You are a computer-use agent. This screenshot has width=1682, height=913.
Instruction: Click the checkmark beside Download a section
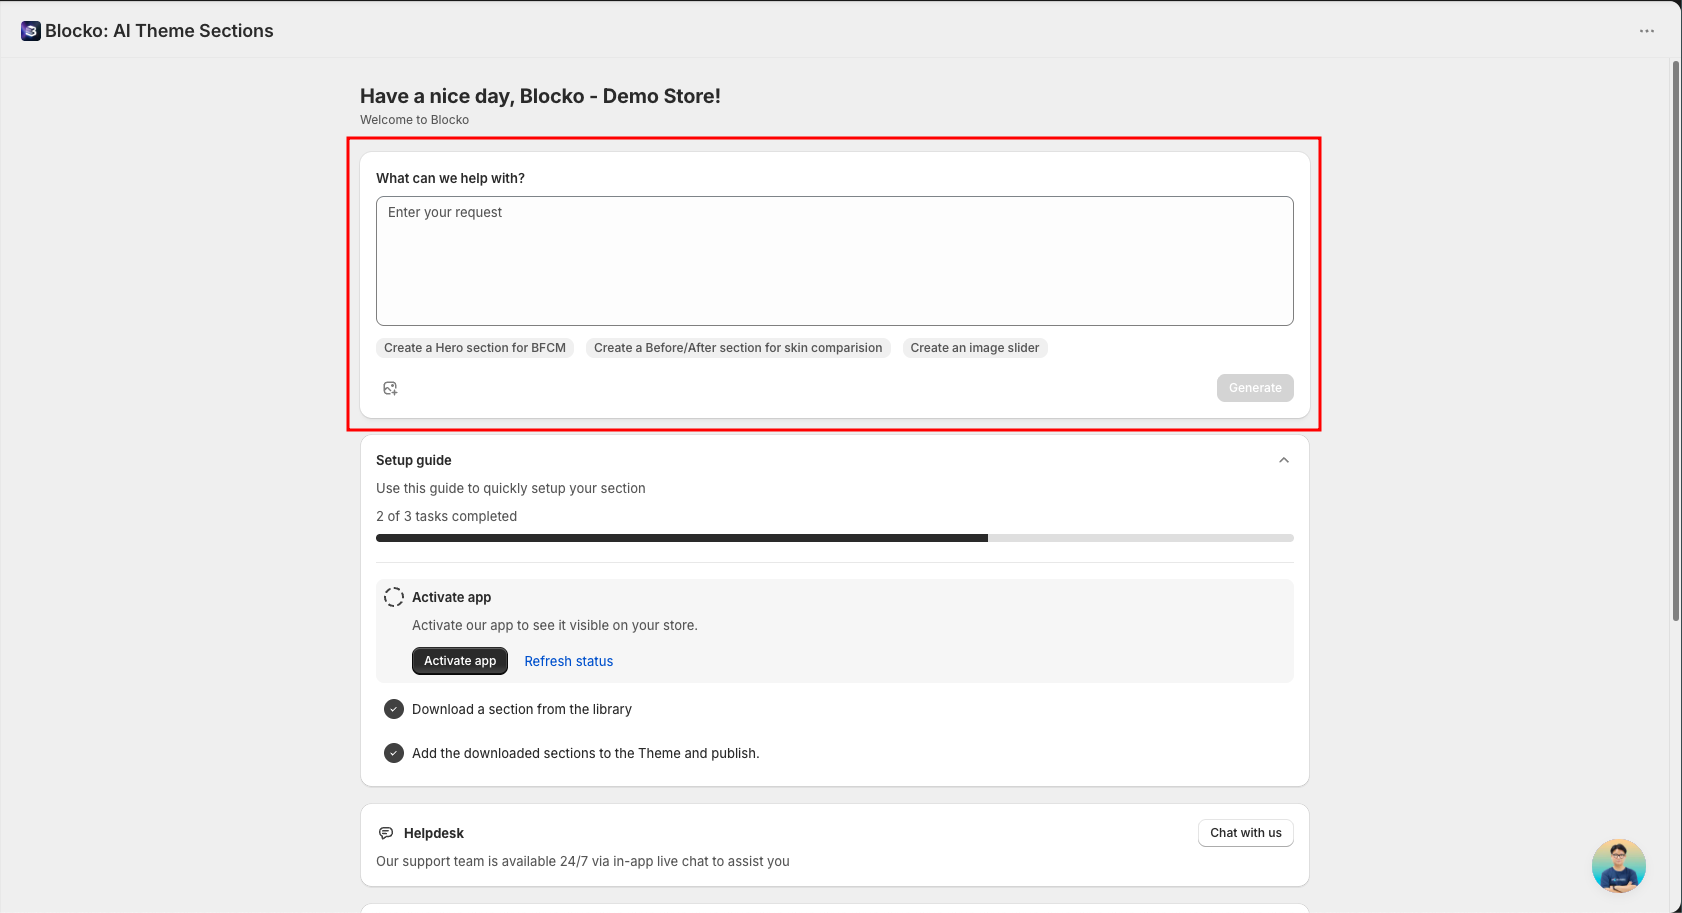point(394,709)
